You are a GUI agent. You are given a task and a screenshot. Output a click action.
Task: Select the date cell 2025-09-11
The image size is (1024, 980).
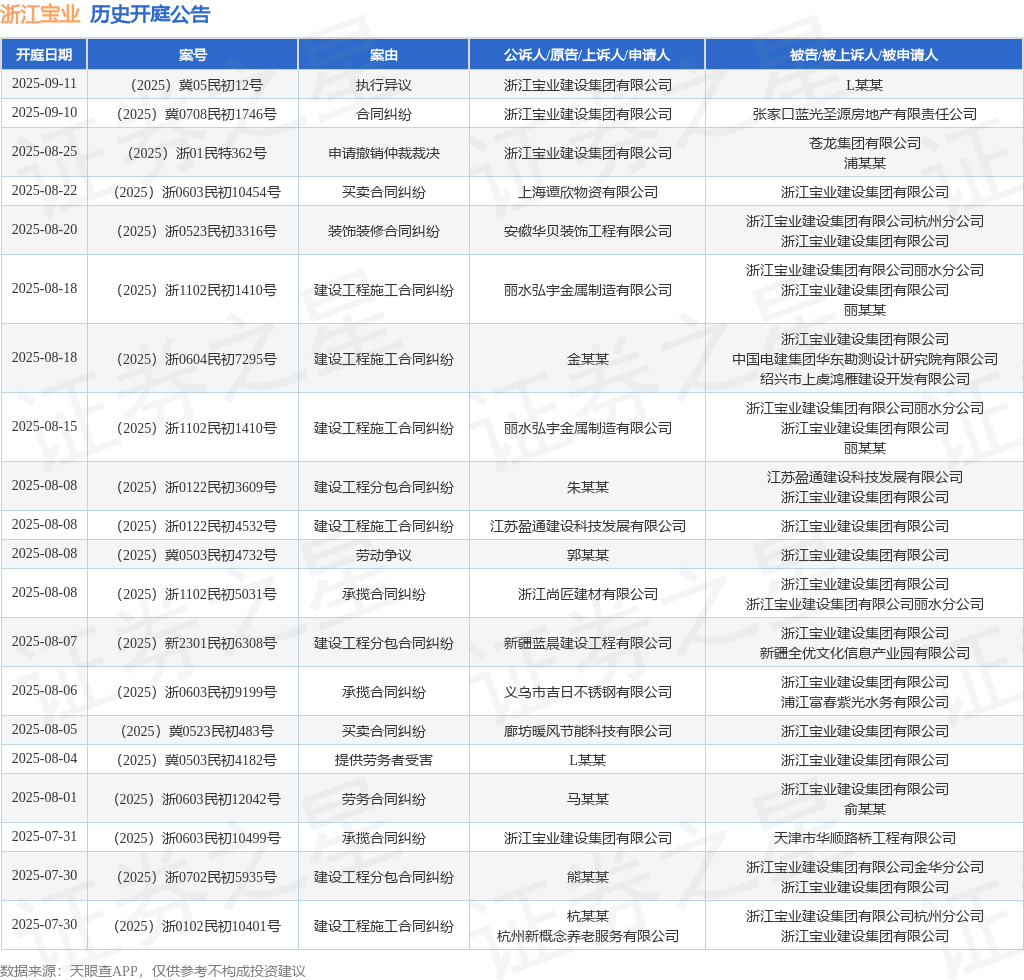point(44,84)
